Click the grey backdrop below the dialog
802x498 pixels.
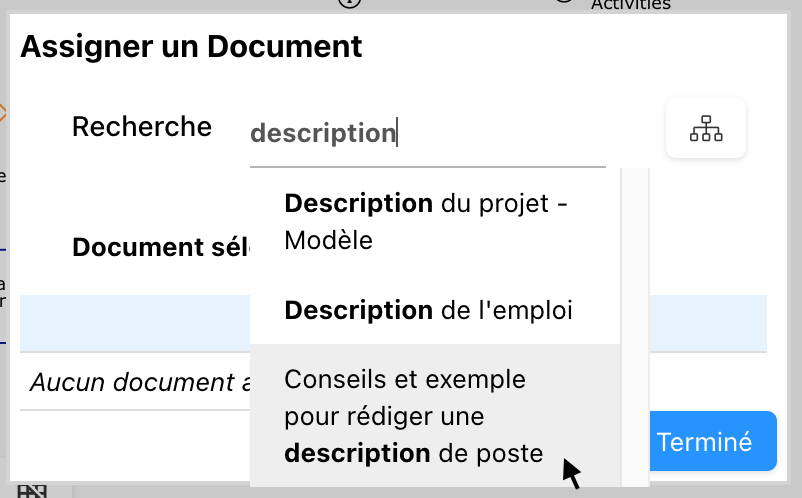[400, 491]
